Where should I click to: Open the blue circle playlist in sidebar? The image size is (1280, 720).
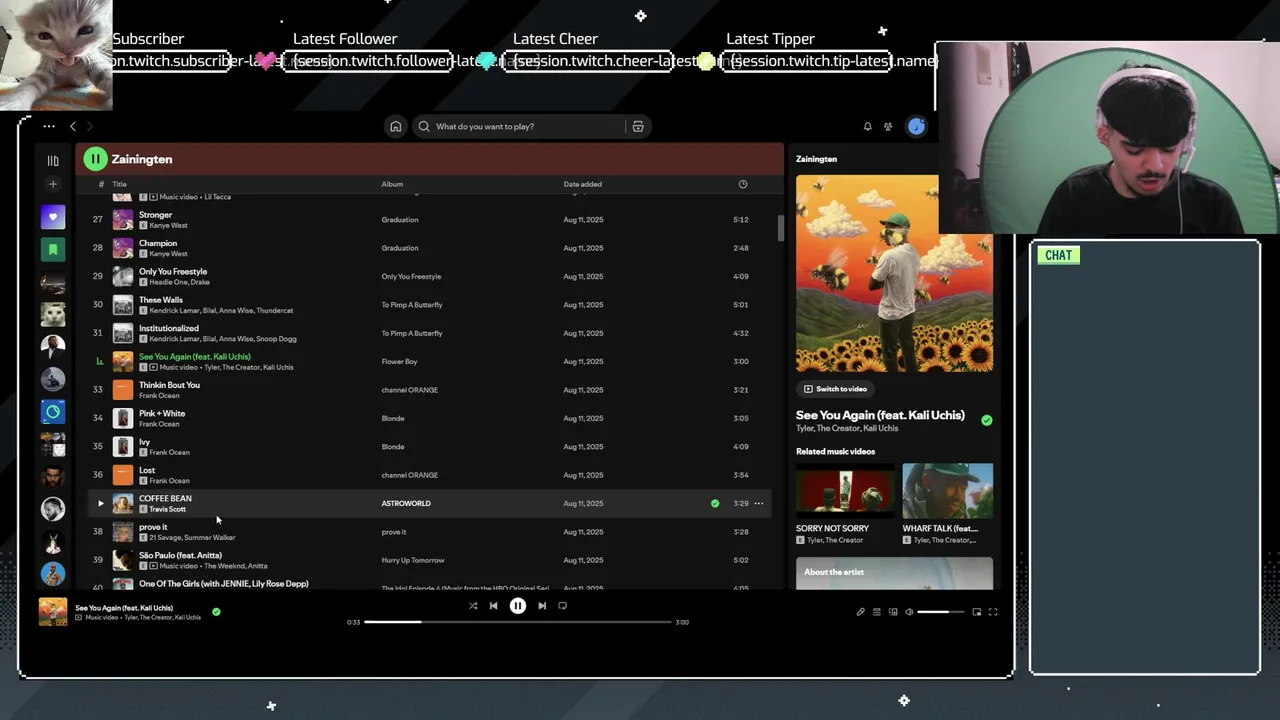click(53, 411)
